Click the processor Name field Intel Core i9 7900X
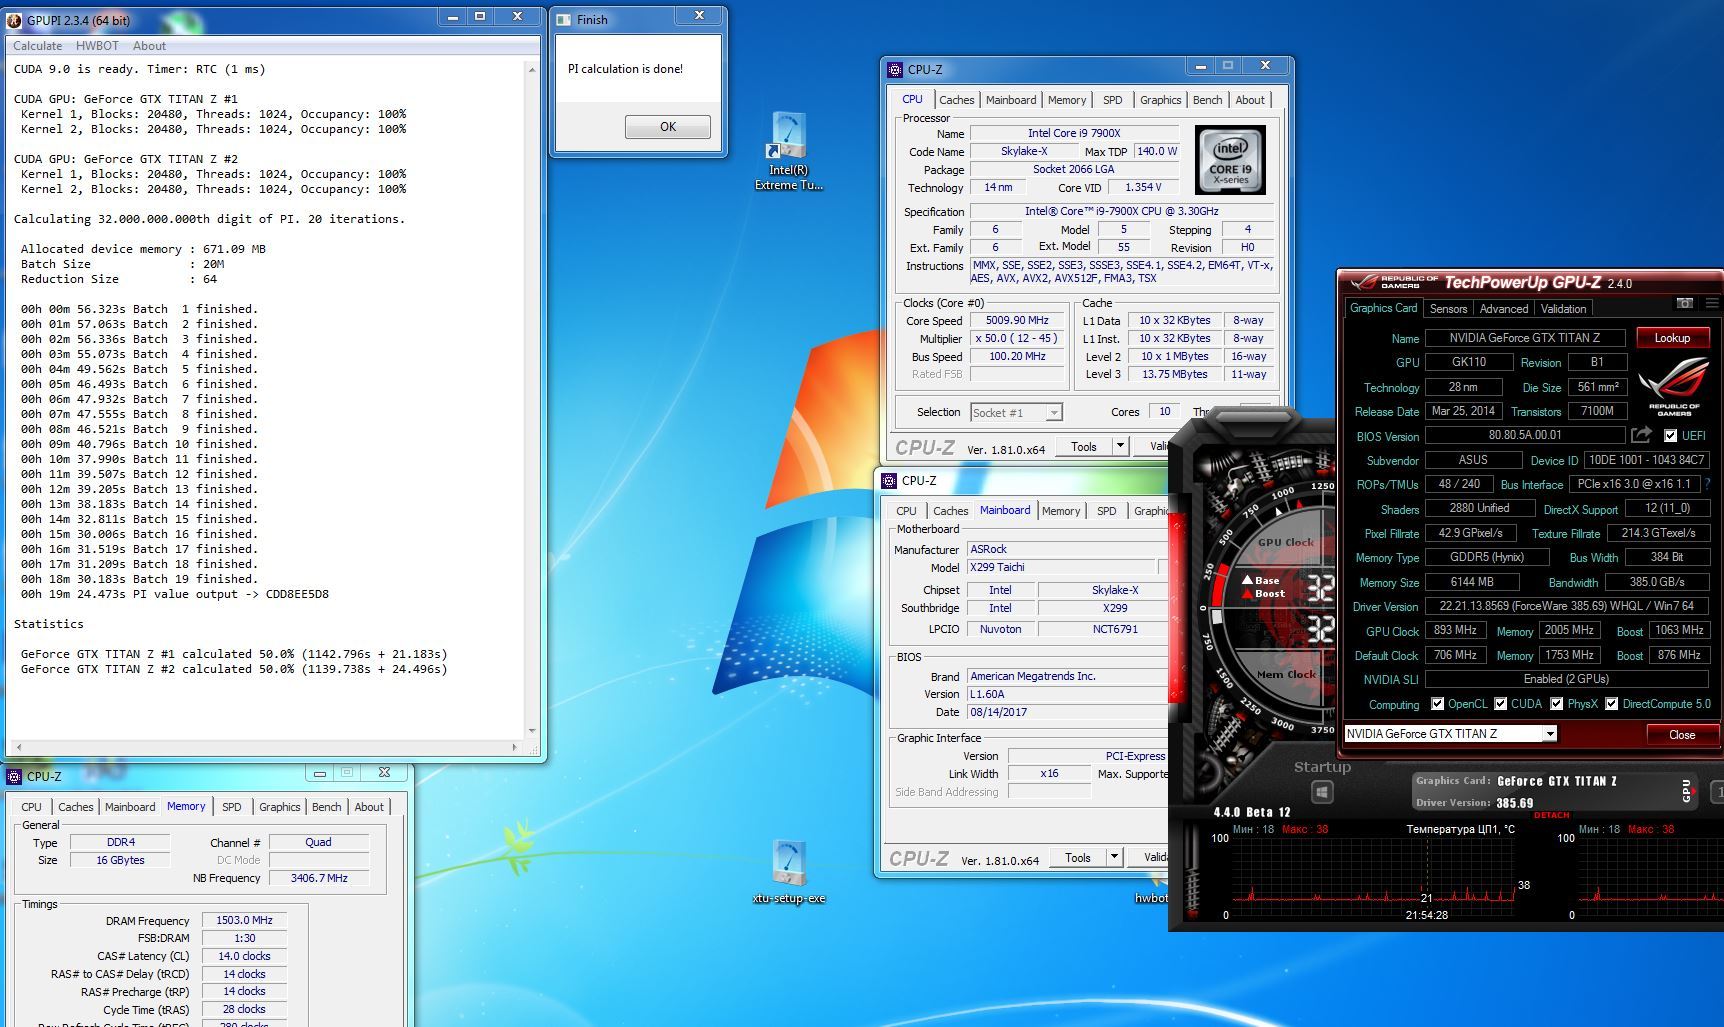Image resolution: width=1724 pixels, height=1027 pixels. coord(1074,133)
